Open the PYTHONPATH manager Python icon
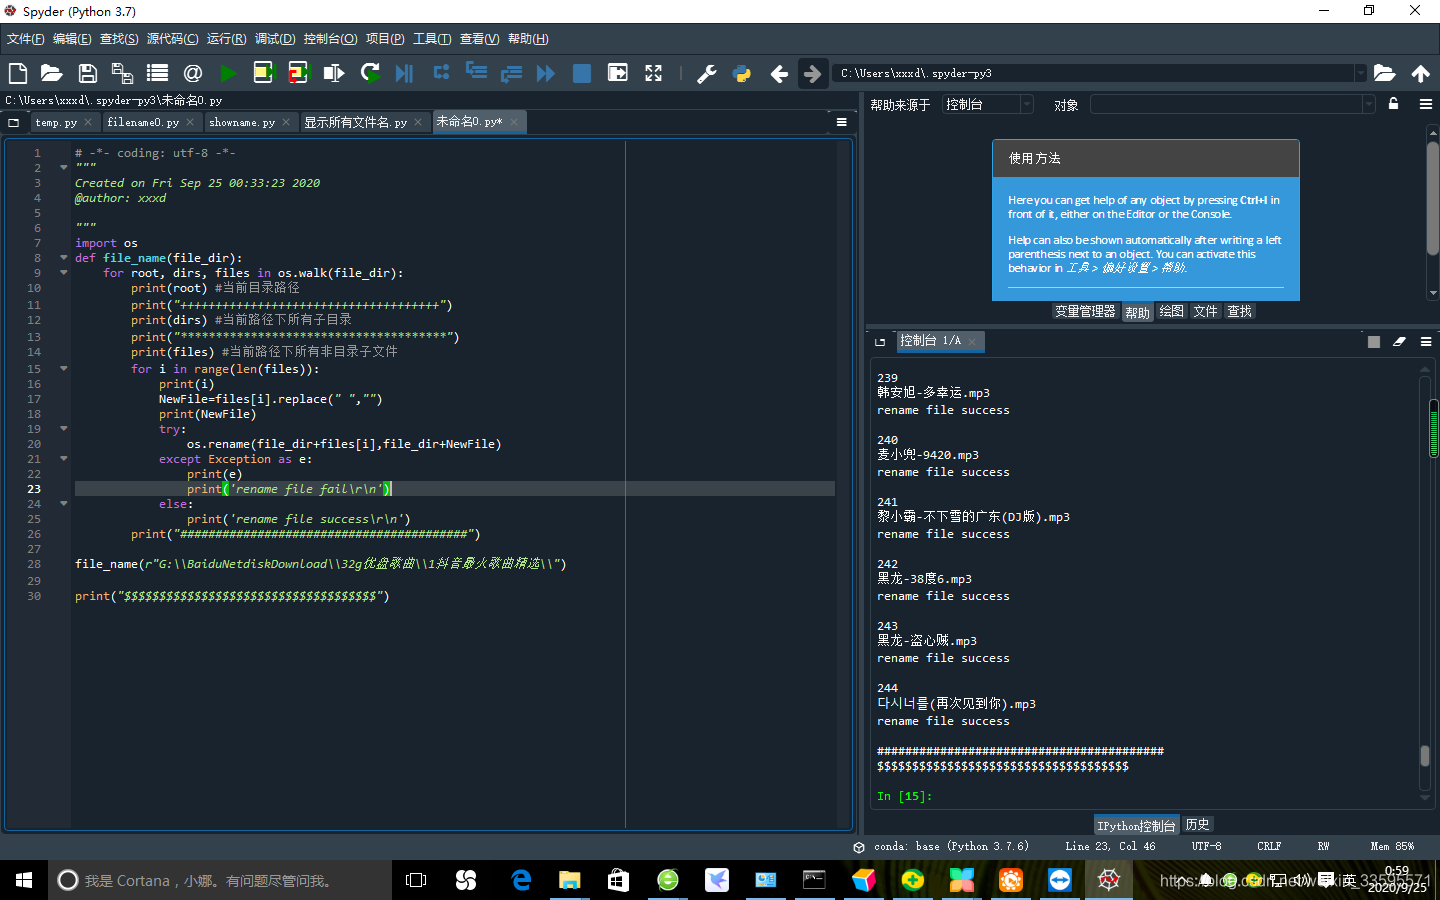The height and width of the screenshot is (900, 1440). [x=742, y=73]
